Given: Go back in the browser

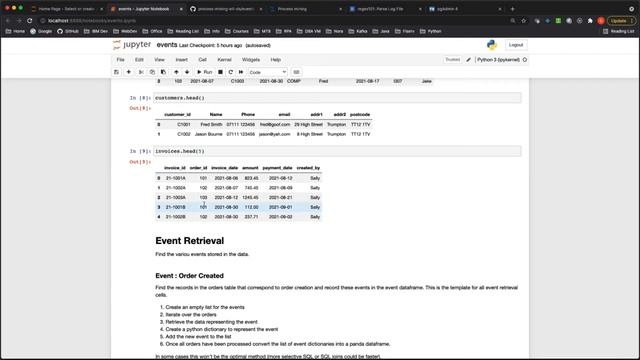Looking at the screenshot, I should coord(7,20).
